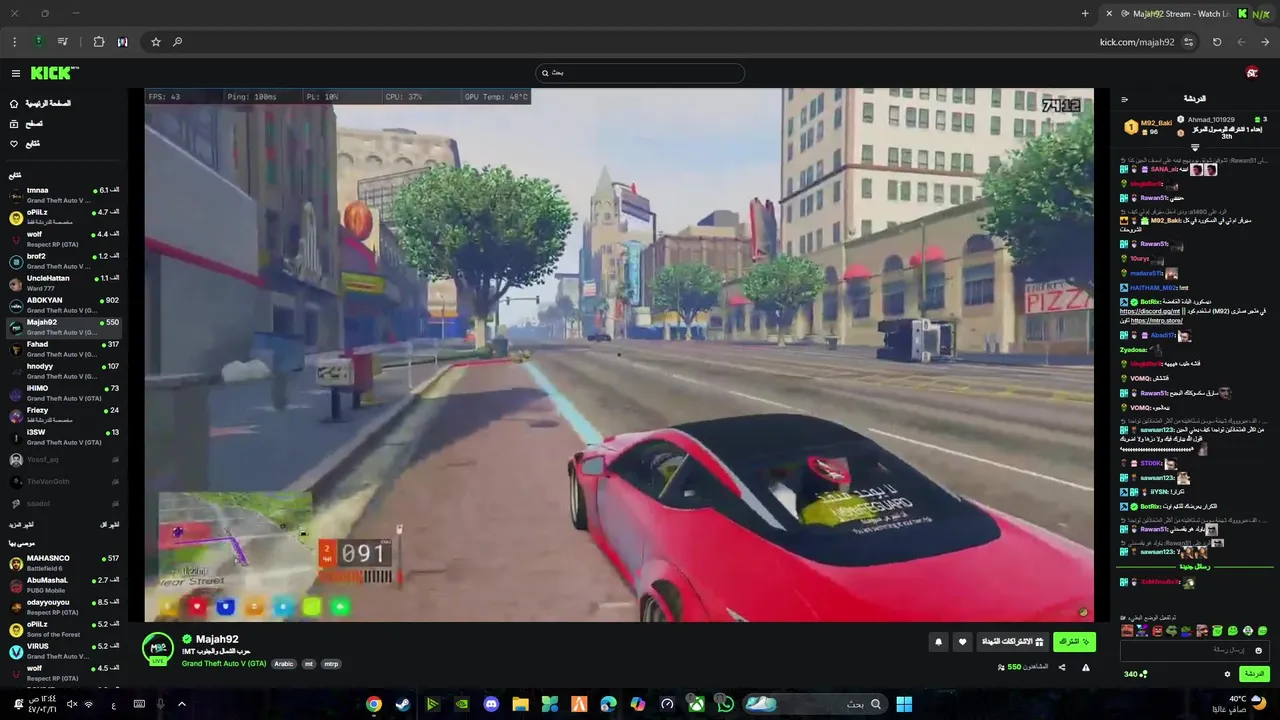Expand the chat leaderboard arrow
Screen dimensions: 1280x720
1195,148
